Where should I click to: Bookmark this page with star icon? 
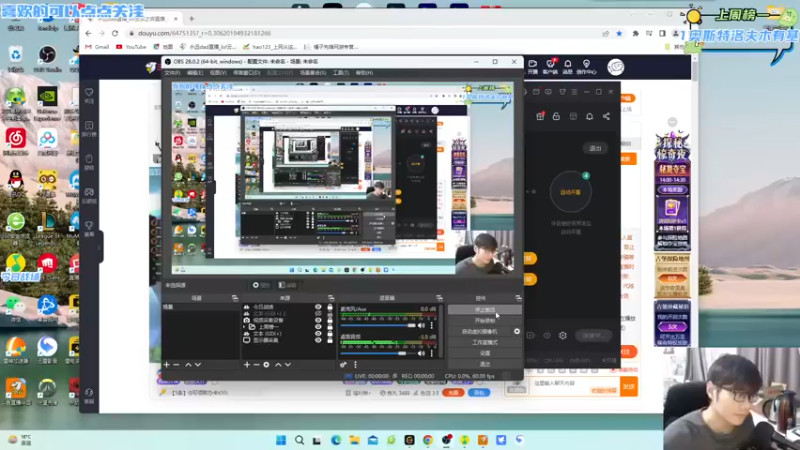pos(619,33)
